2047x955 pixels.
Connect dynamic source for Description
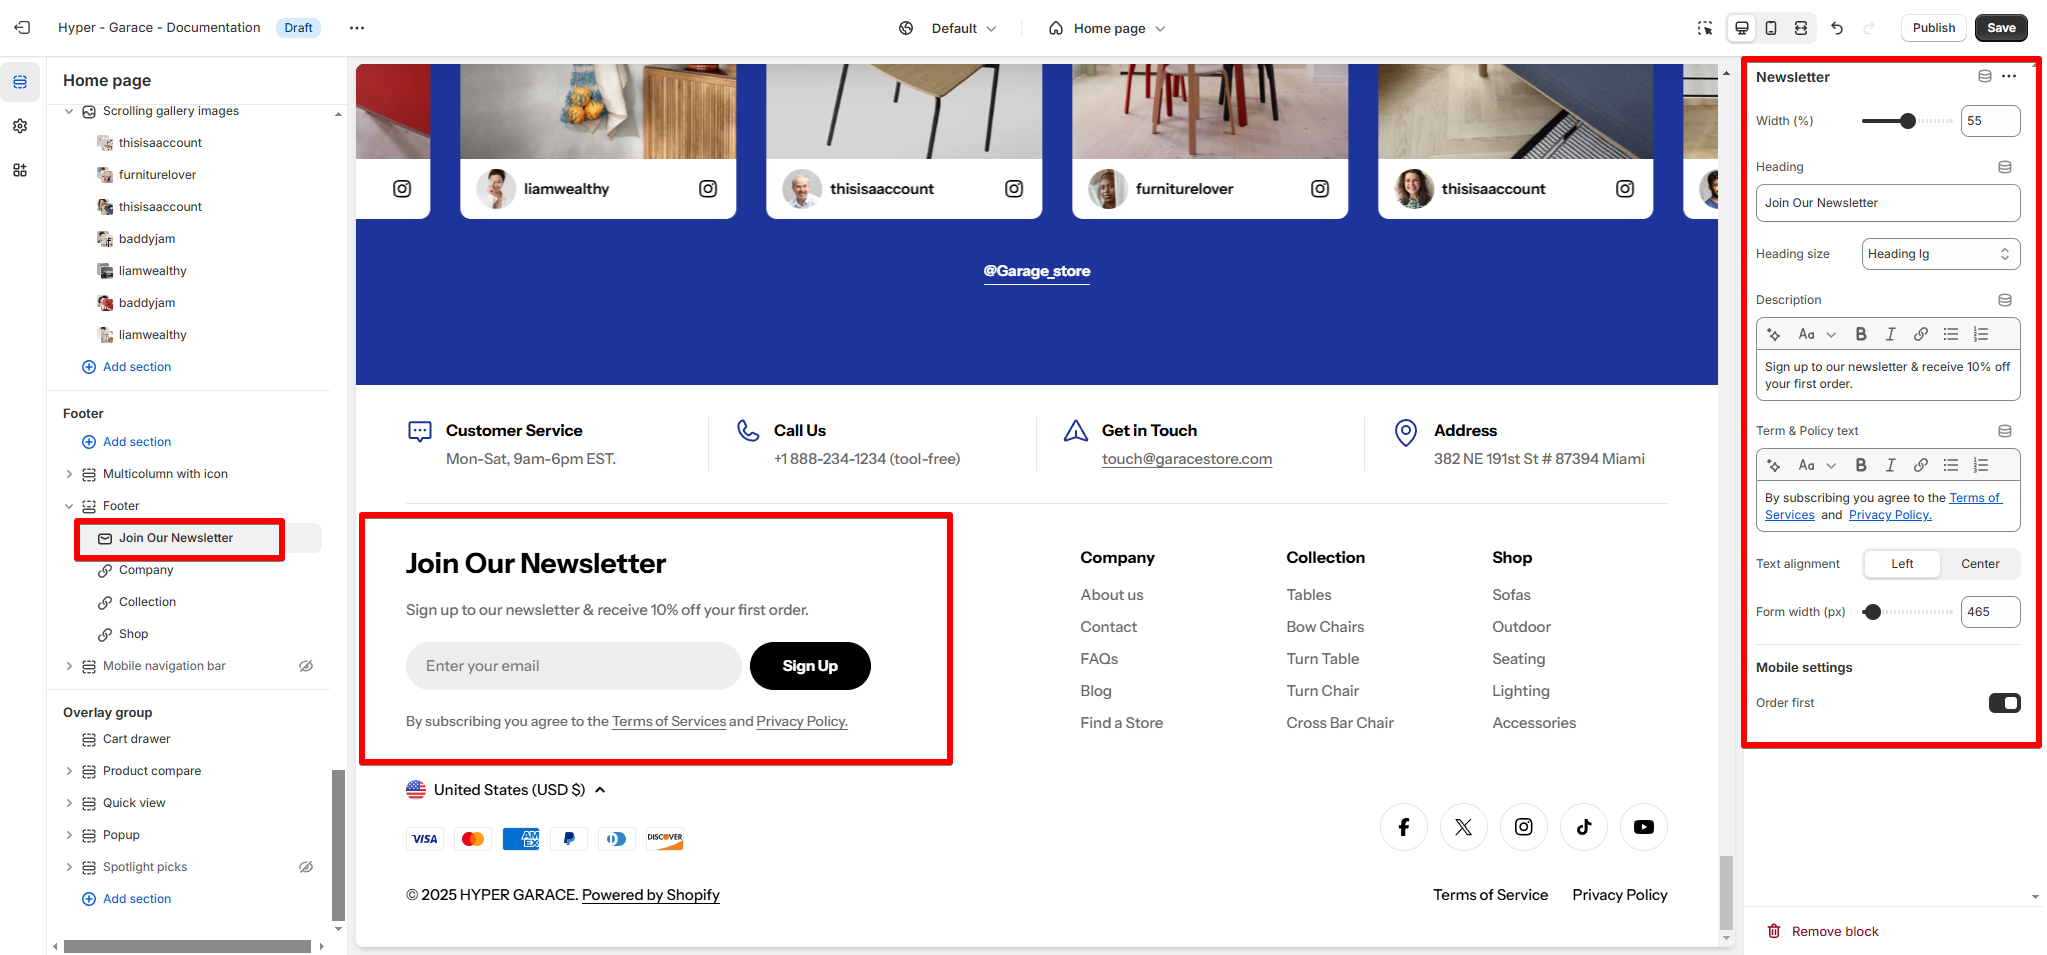coord(2005,300)
